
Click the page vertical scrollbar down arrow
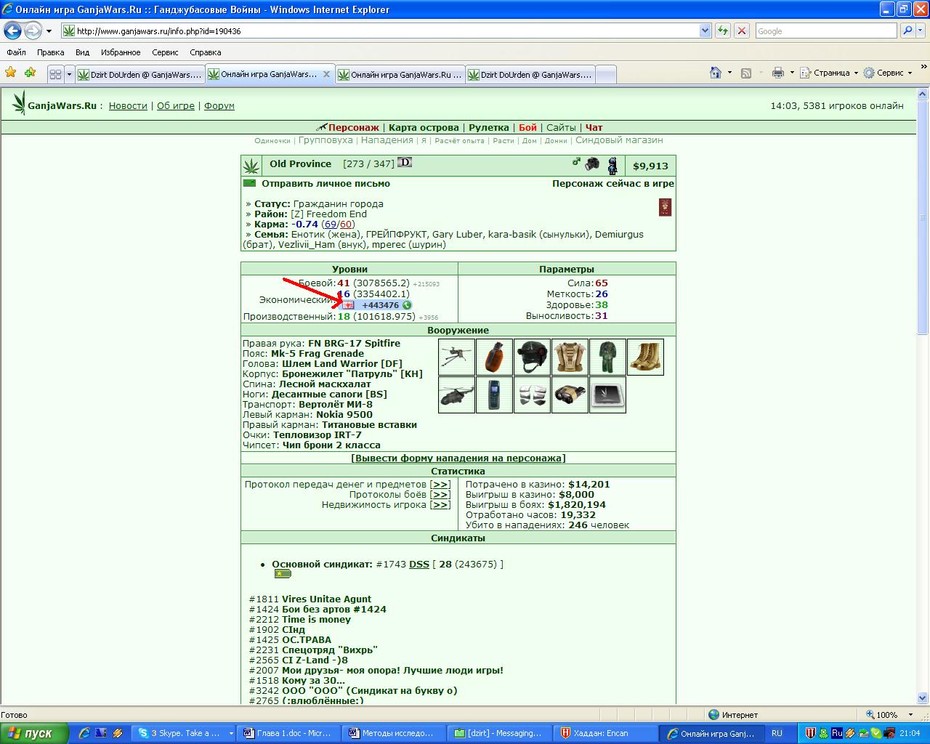click(x=923, y=698)
